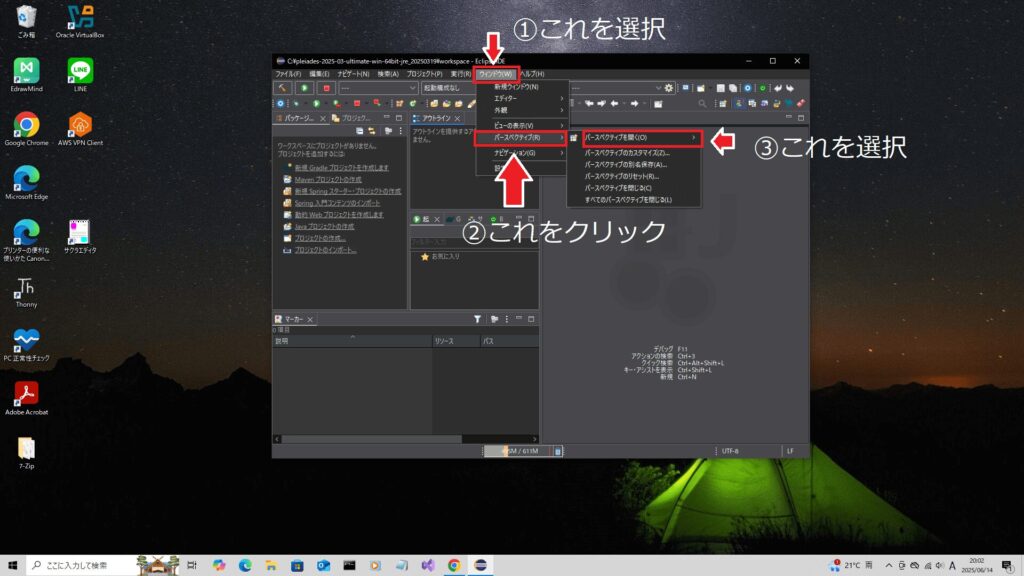This screenshot has width=1024, height=576.
Task: Click Windows taskbar search box
Action: (83, 566)
